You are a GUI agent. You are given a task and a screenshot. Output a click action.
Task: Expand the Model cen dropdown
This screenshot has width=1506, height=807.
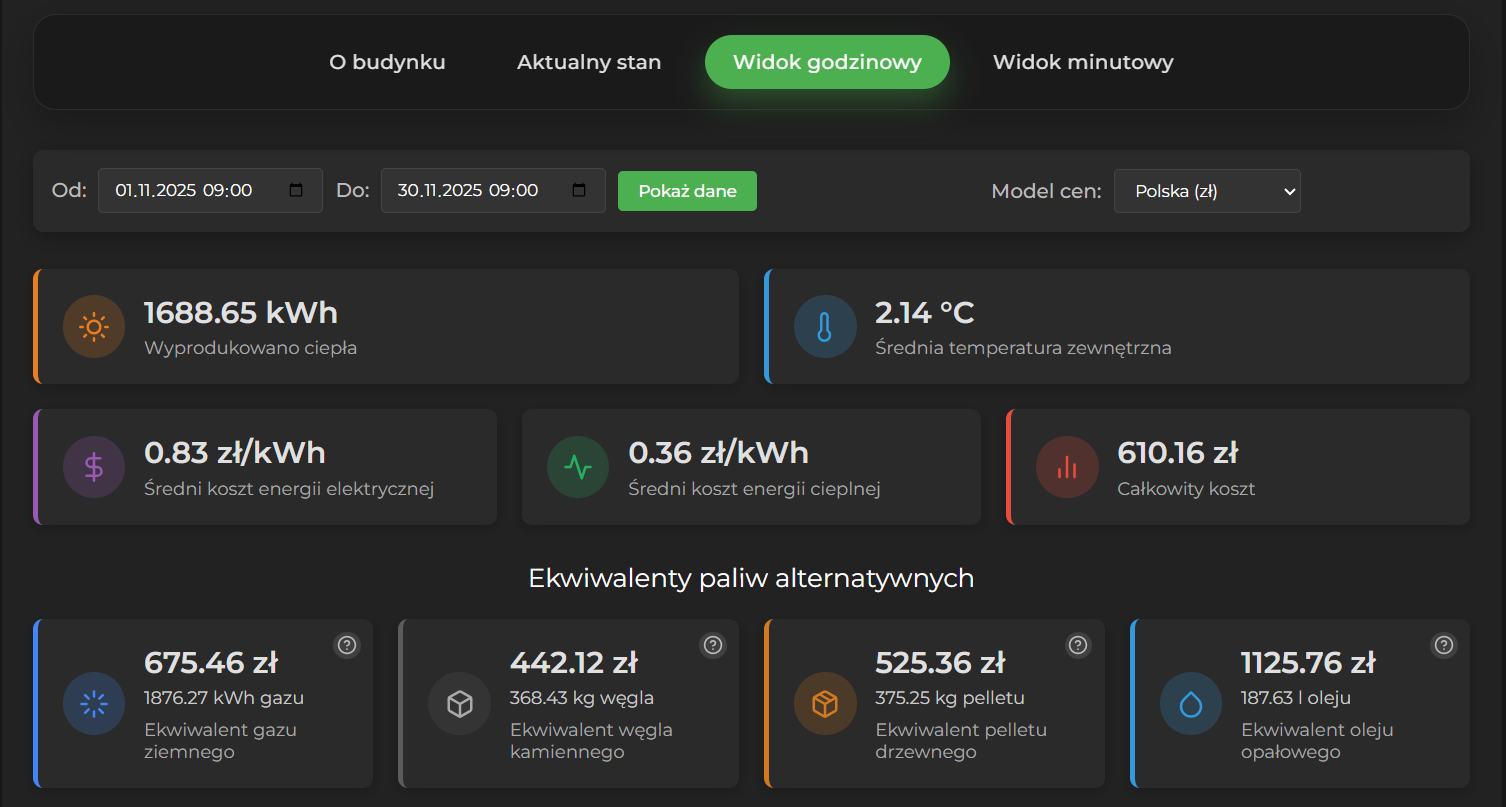pos(1207,191)
